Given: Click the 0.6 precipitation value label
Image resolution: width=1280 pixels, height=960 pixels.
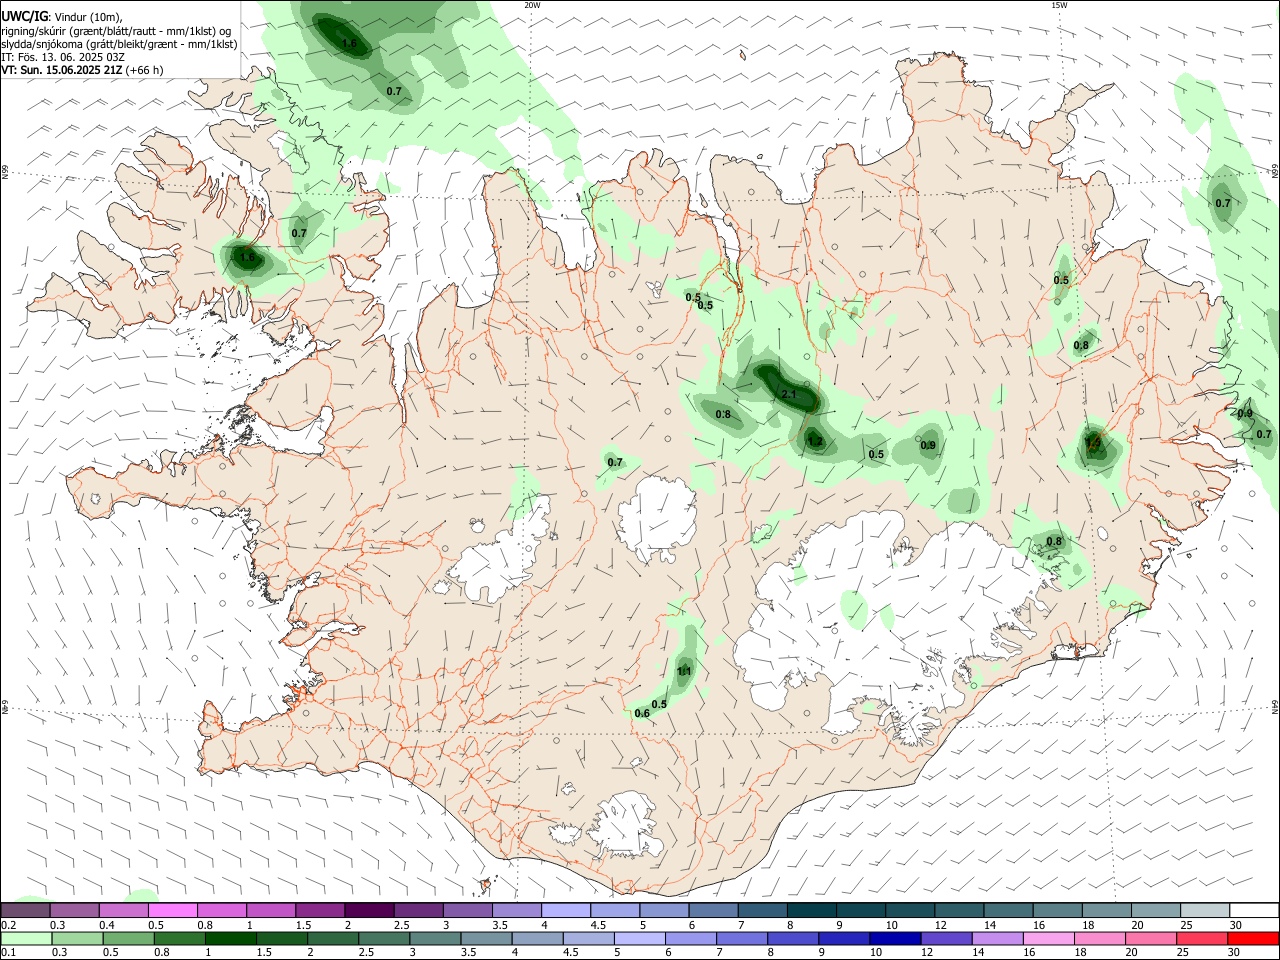Looking at the screenshot, I should (x=642, y=713).
